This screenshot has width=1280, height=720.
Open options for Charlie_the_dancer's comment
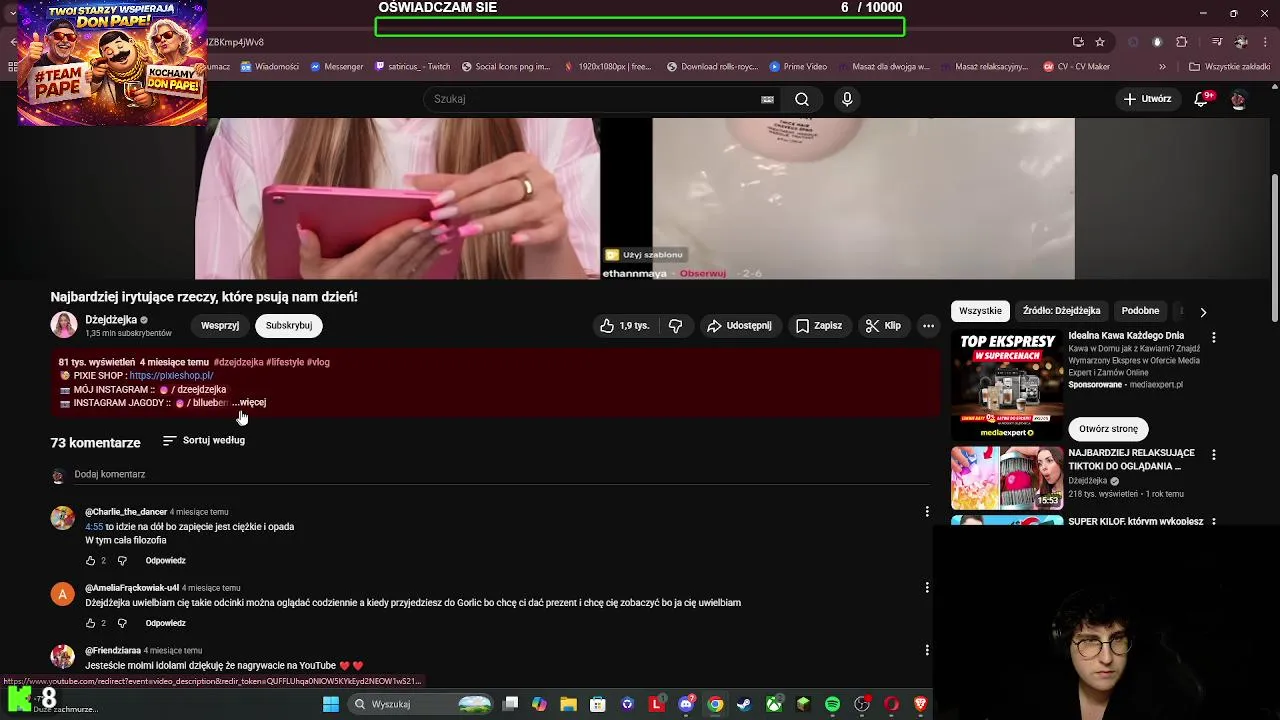927,512
